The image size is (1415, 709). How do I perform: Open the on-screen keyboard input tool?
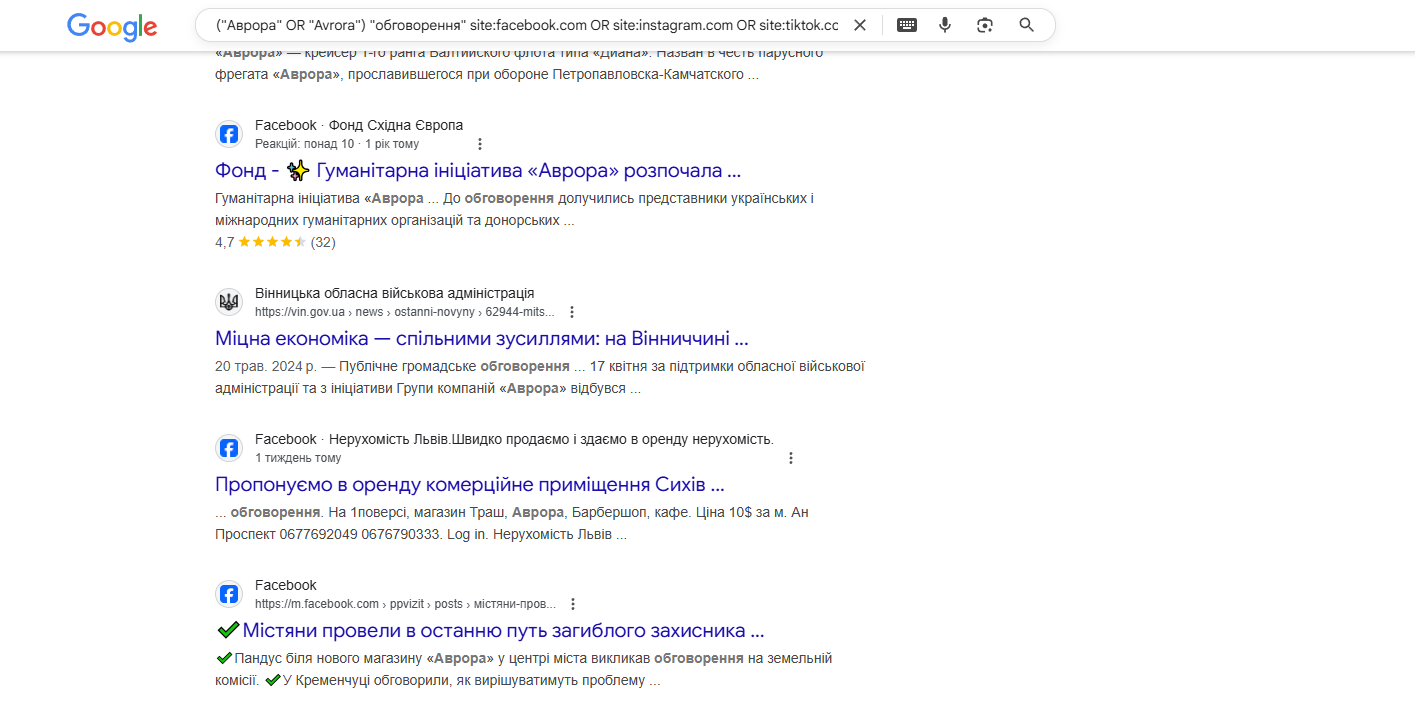907,25
